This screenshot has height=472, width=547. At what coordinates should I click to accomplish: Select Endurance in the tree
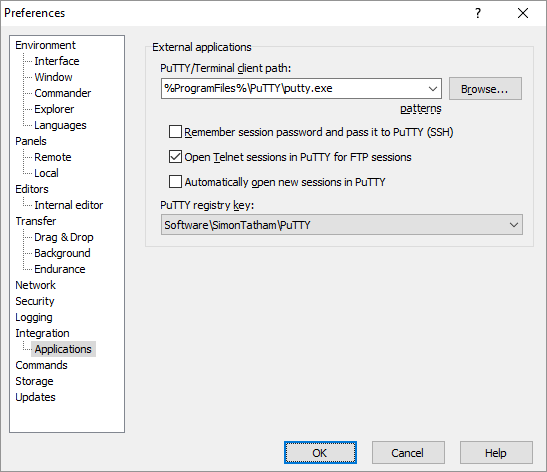pos(60,269)
